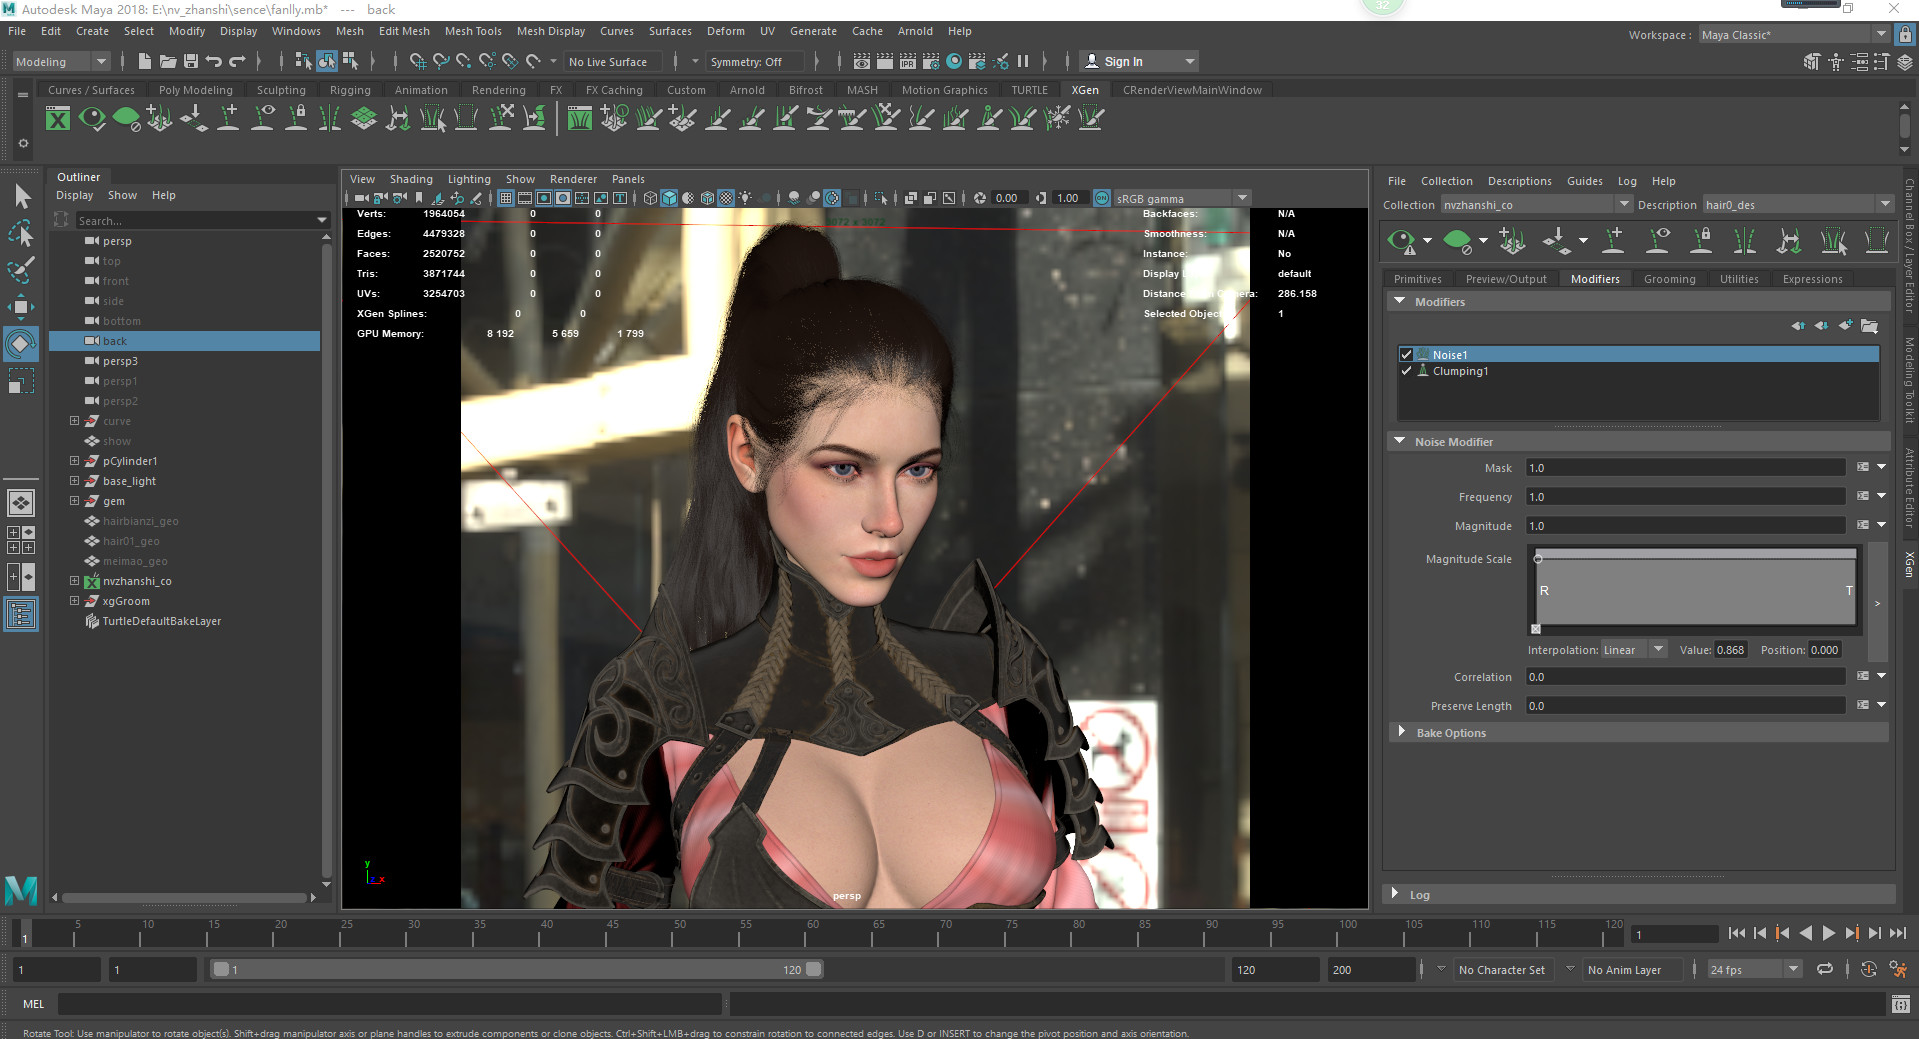Collapse the Noise Modifier section
This screenshot has height=1039, width=1919.
(1400, 441)
